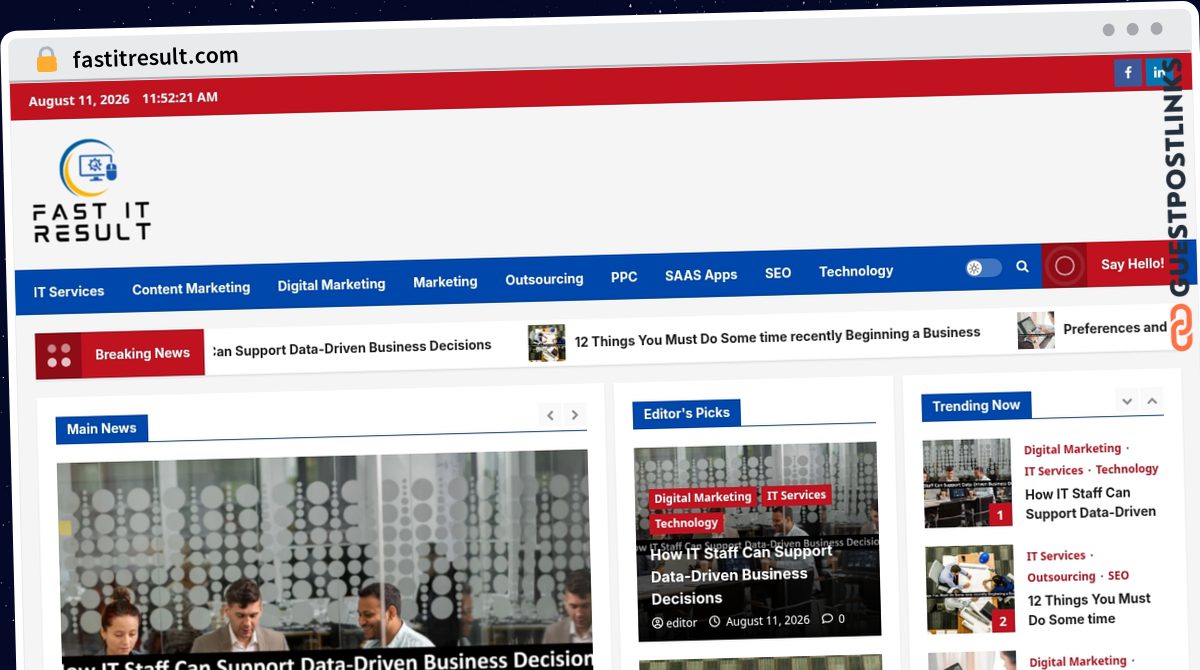This screenshot has height=670, width=1200.
Task: Open the '12 Things You Must Do' ticker headline
Action: coord(777,336)
